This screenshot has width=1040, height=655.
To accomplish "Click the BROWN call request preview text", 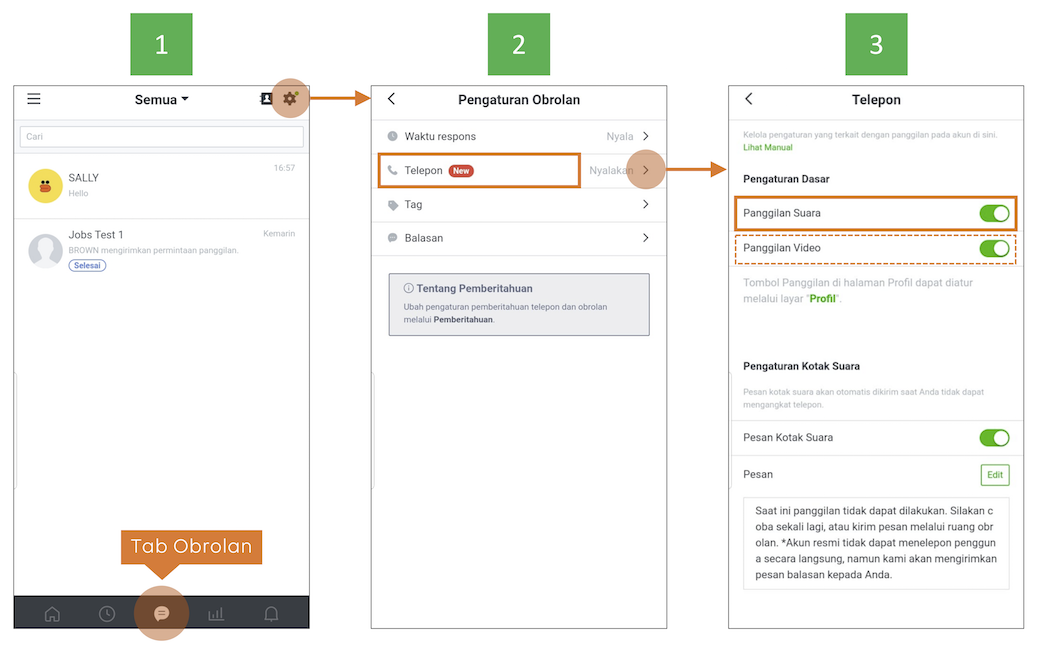I will coord(153,251).
